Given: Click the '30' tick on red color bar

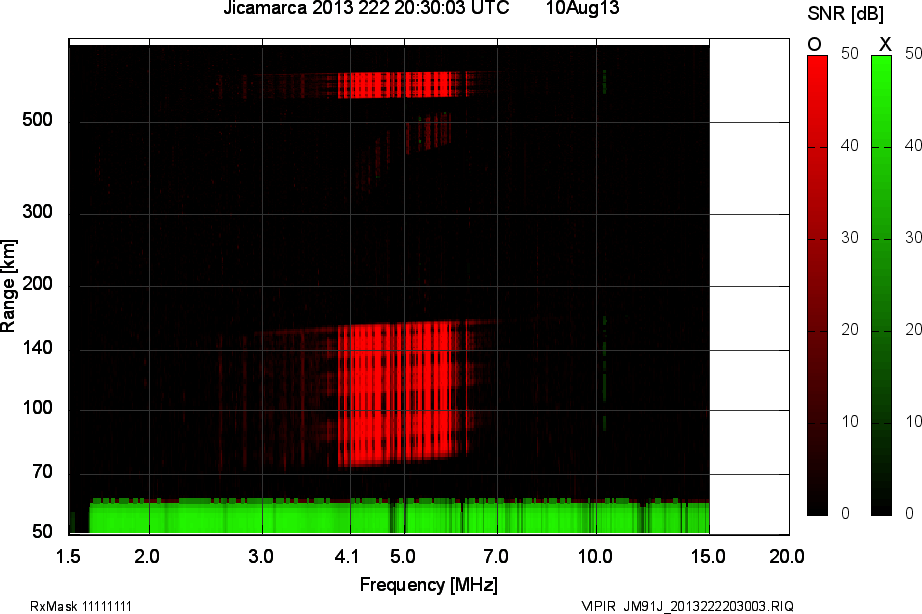Looking at the screenshot, I should 850,238.
